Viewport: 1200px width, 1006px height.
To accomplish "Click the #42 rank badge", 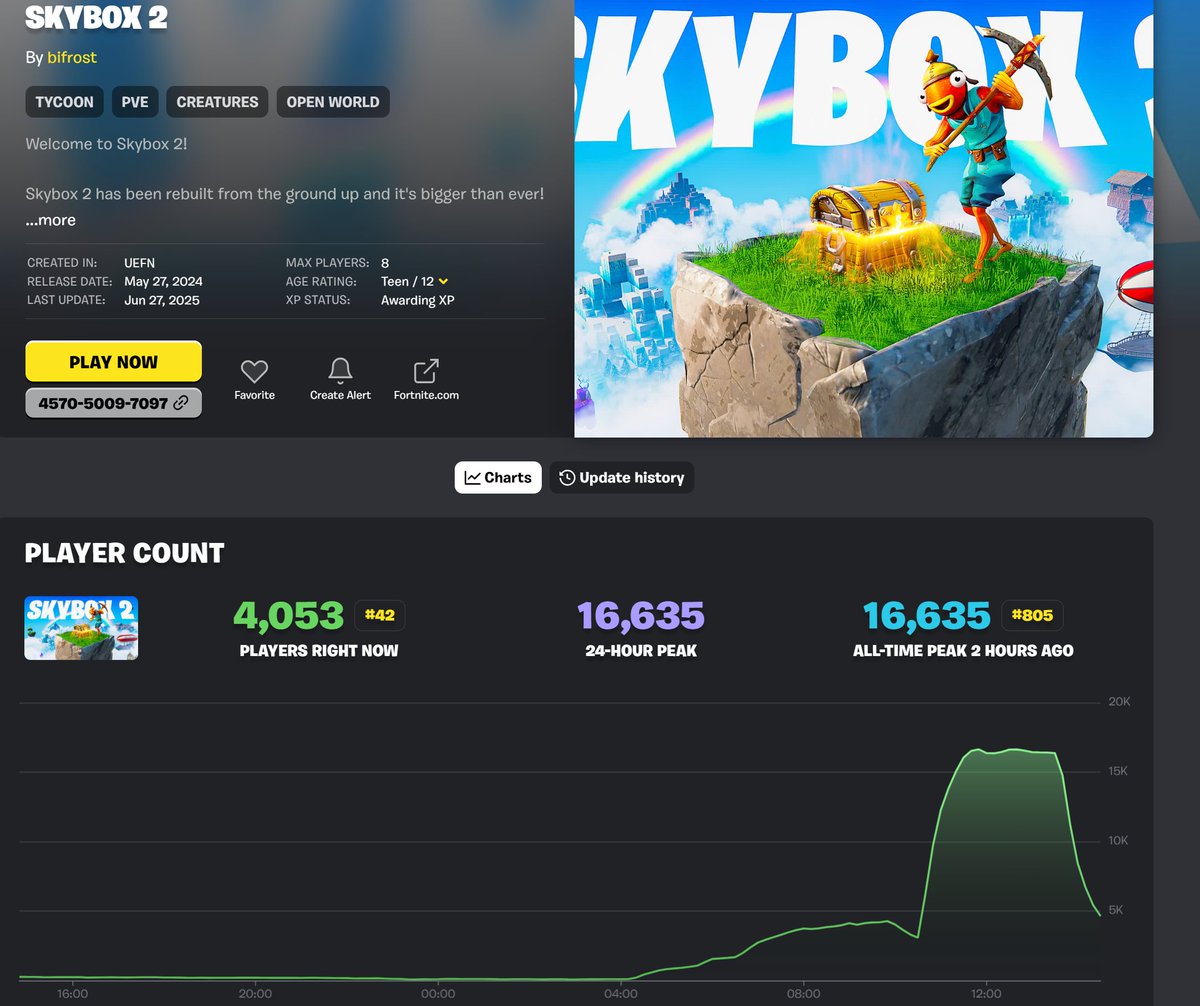I will [380, 615].
